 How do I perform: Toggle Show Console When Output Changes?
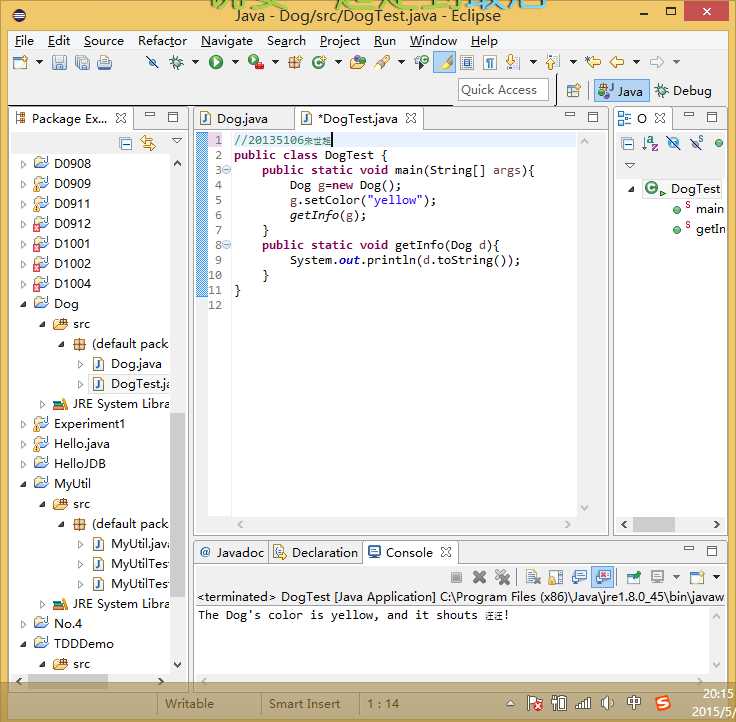[603, 577]
